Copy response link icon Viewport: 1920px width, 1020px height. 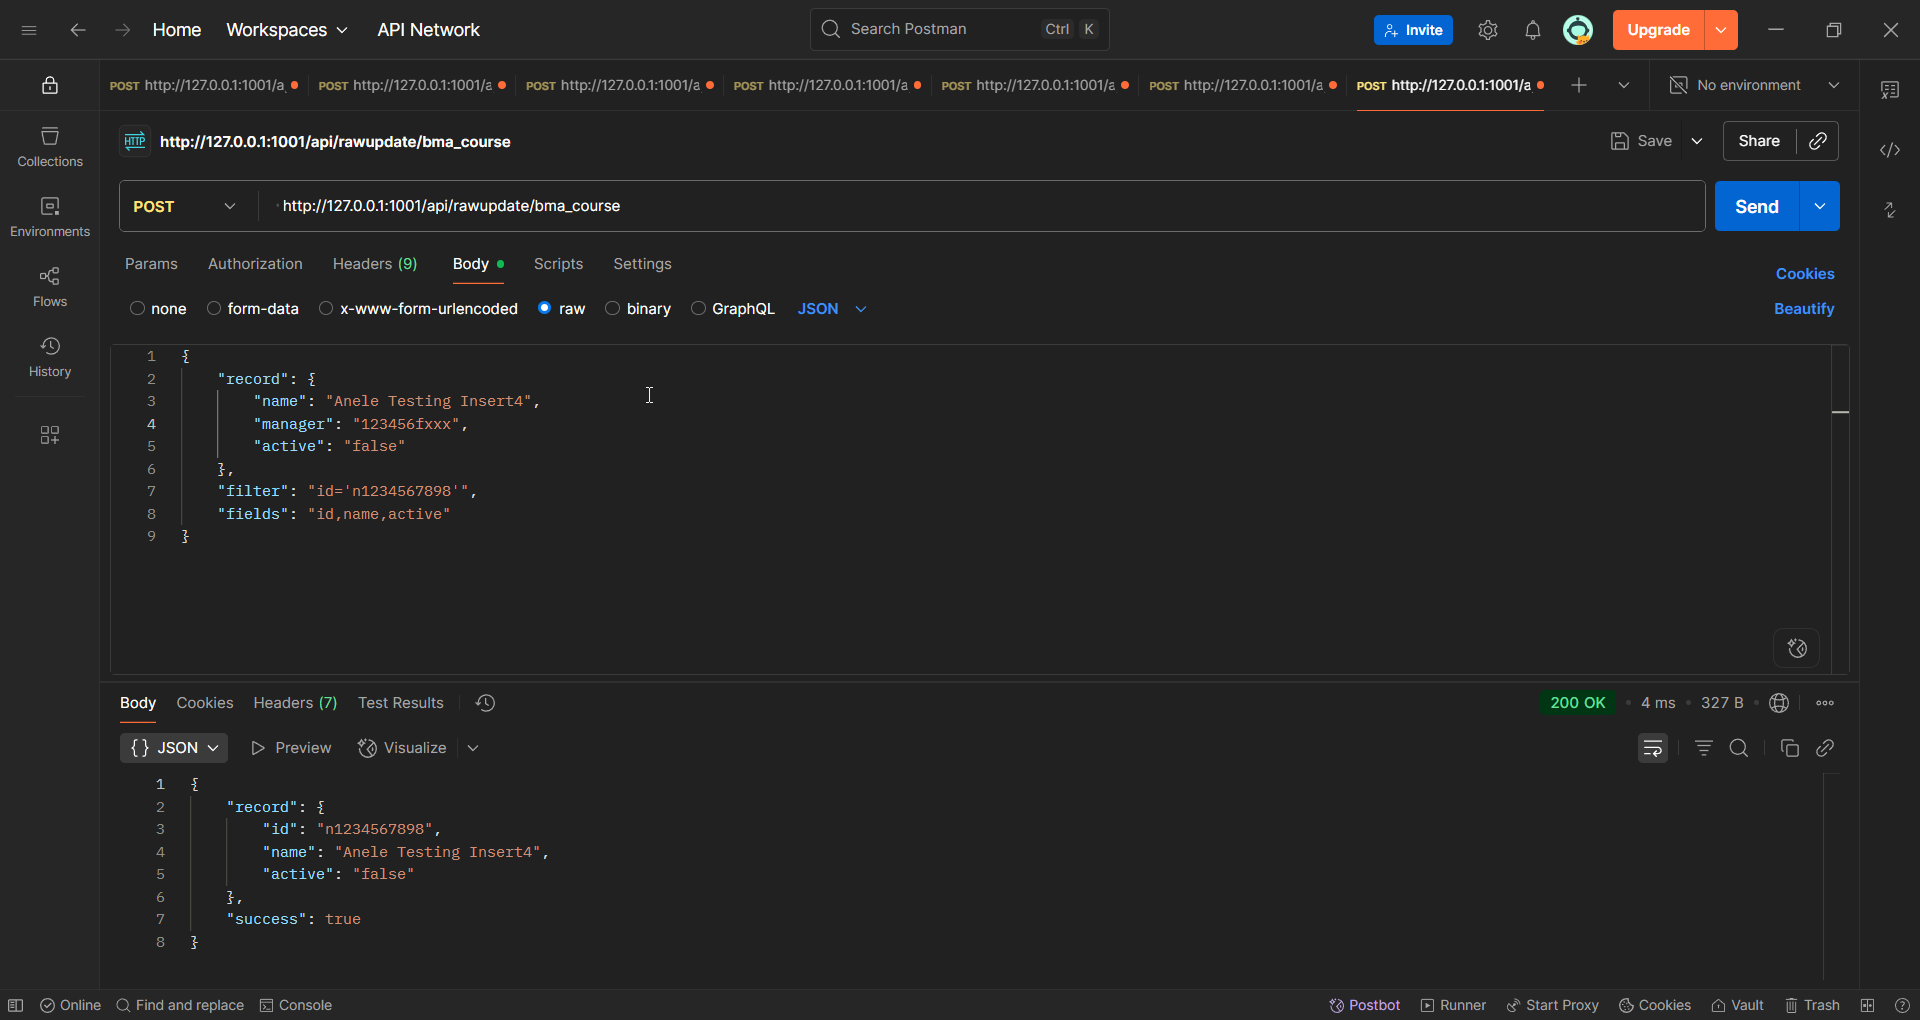coord(1825,748)
